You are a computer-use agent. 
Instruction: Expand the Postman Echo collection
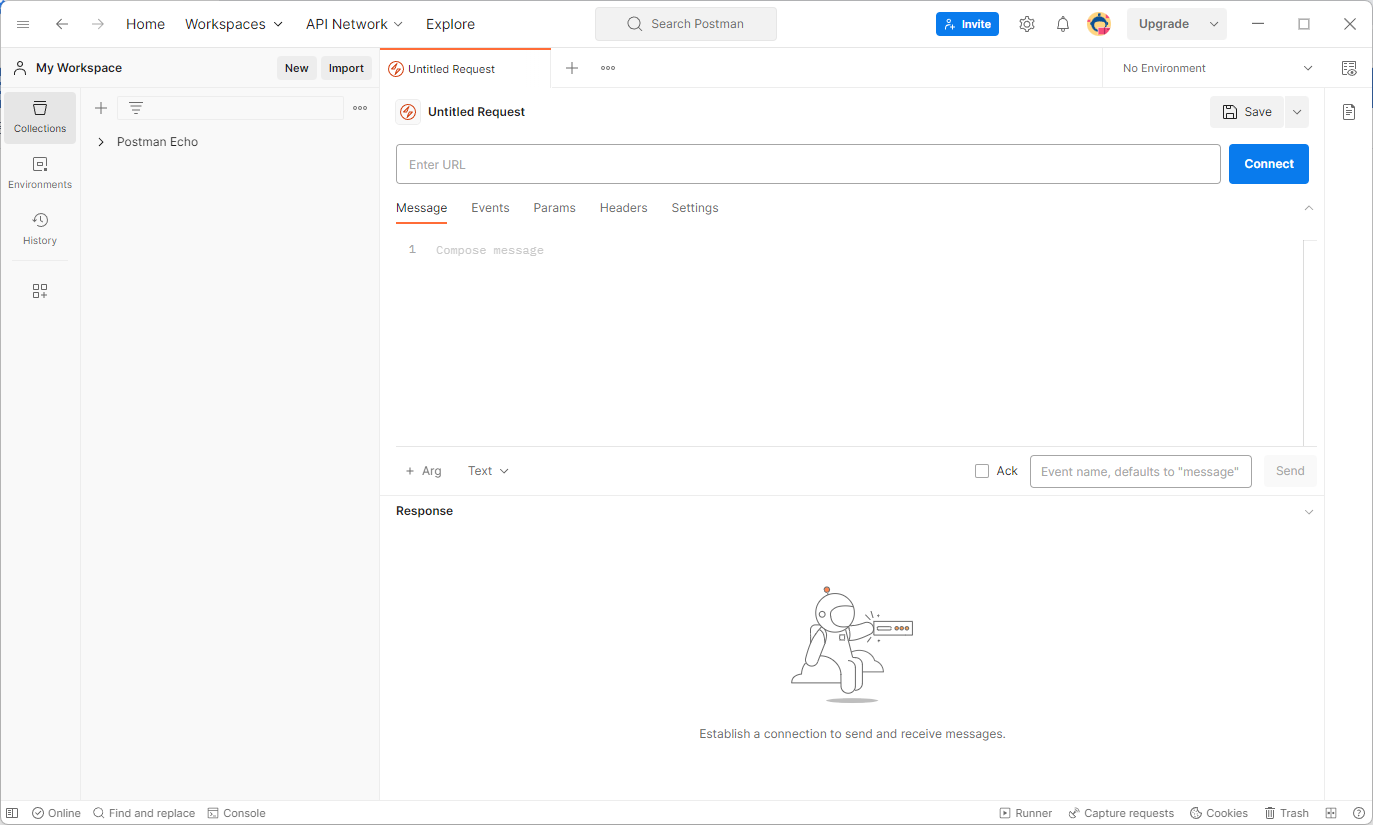[101, 142]
